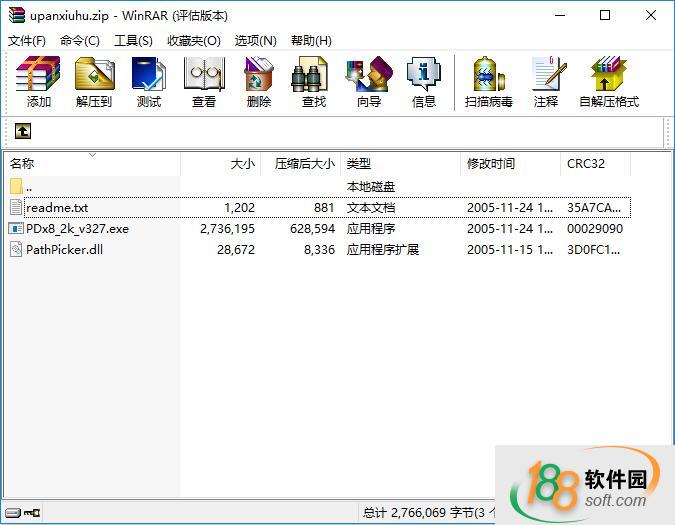Open the 查看 (View) file tool
675x525 pixels.
204,82
